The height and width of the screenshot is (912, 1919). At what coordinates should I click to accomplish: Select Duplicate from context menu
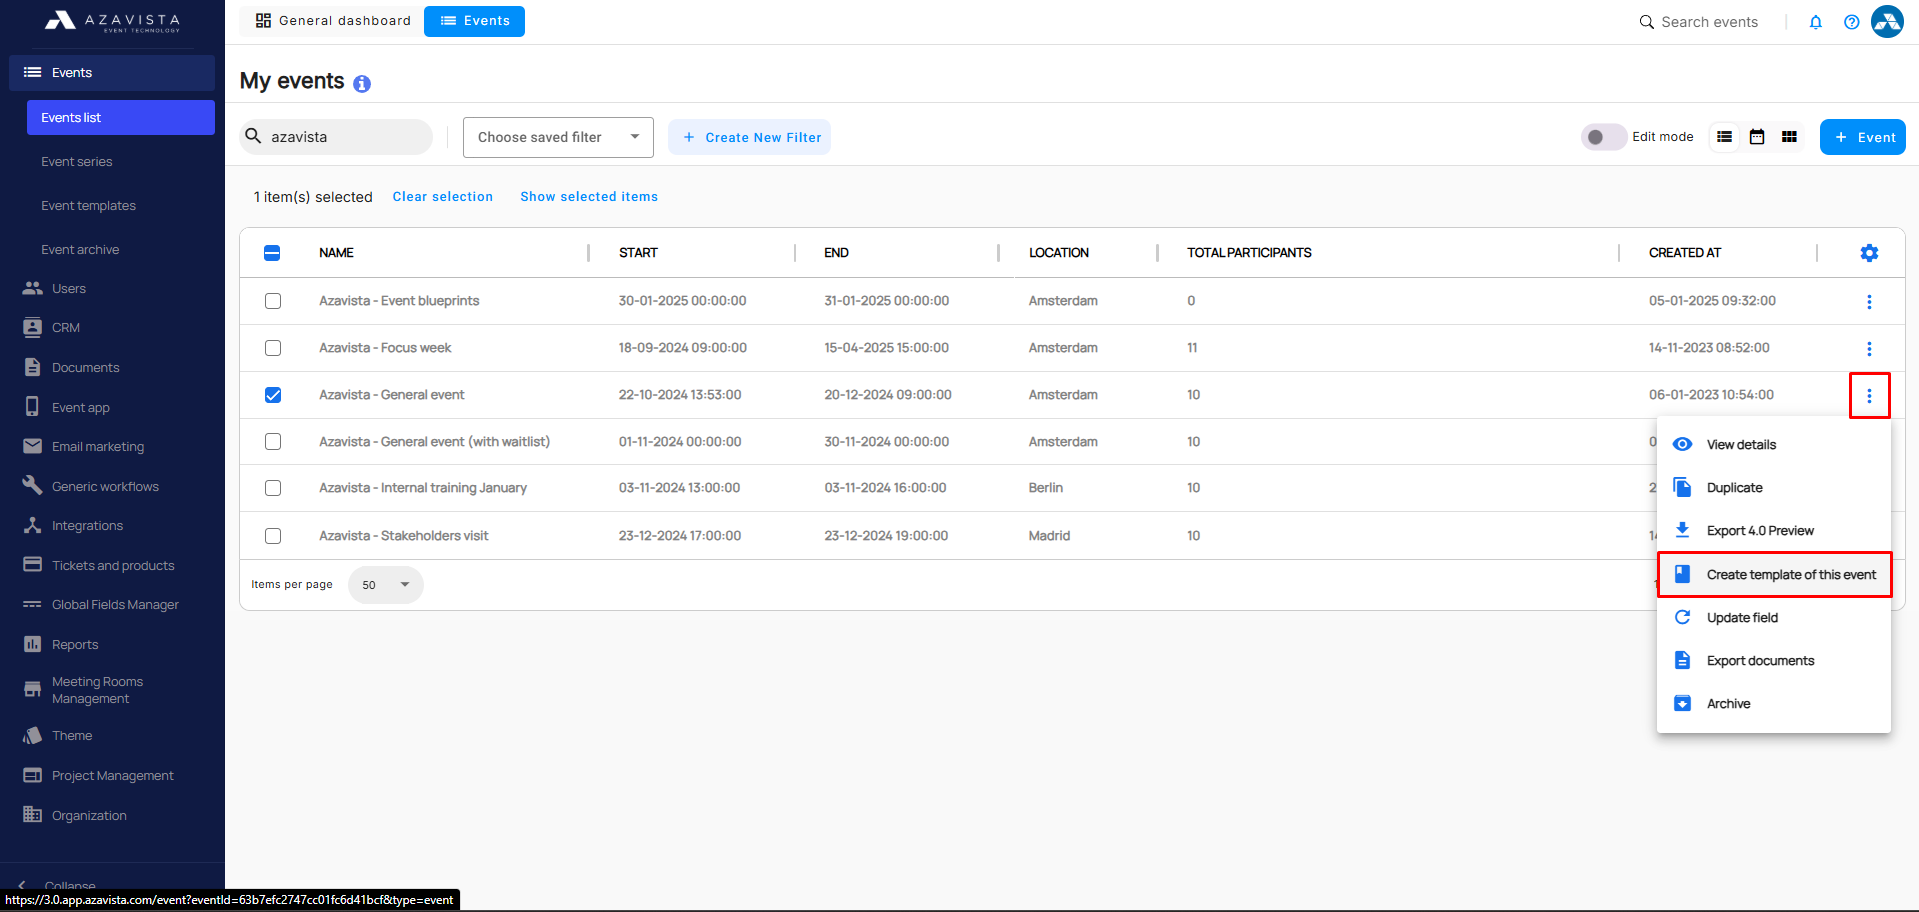click(x=1774, y=488)
